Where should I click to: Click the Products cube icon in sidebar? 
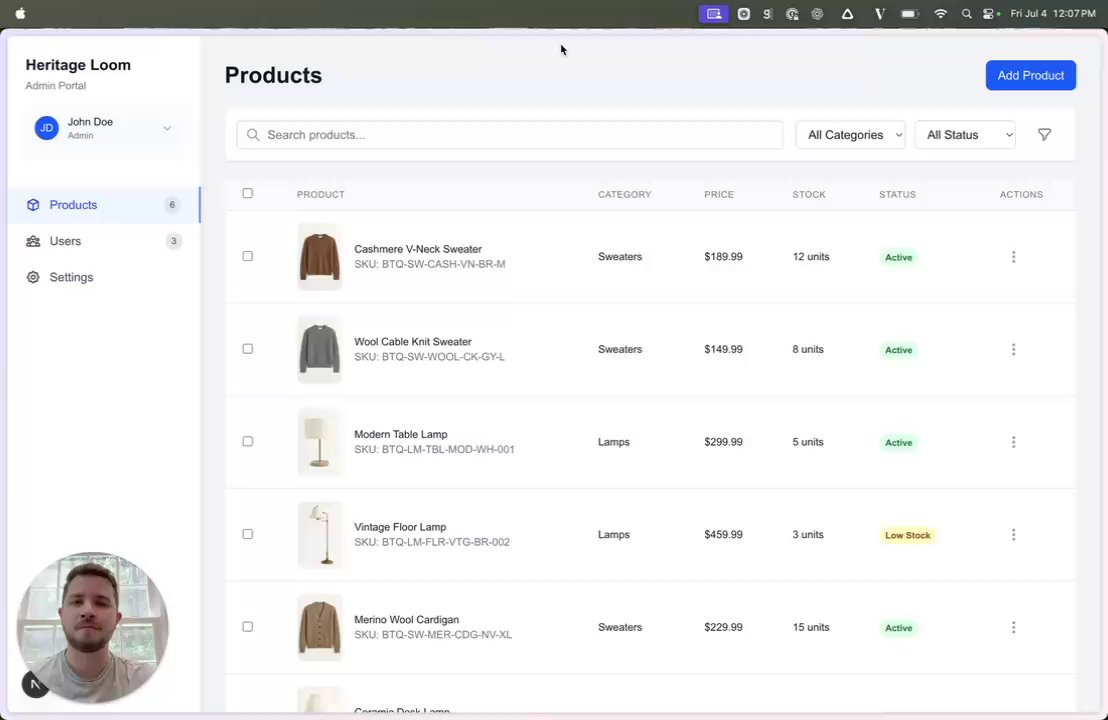(33, 205)
